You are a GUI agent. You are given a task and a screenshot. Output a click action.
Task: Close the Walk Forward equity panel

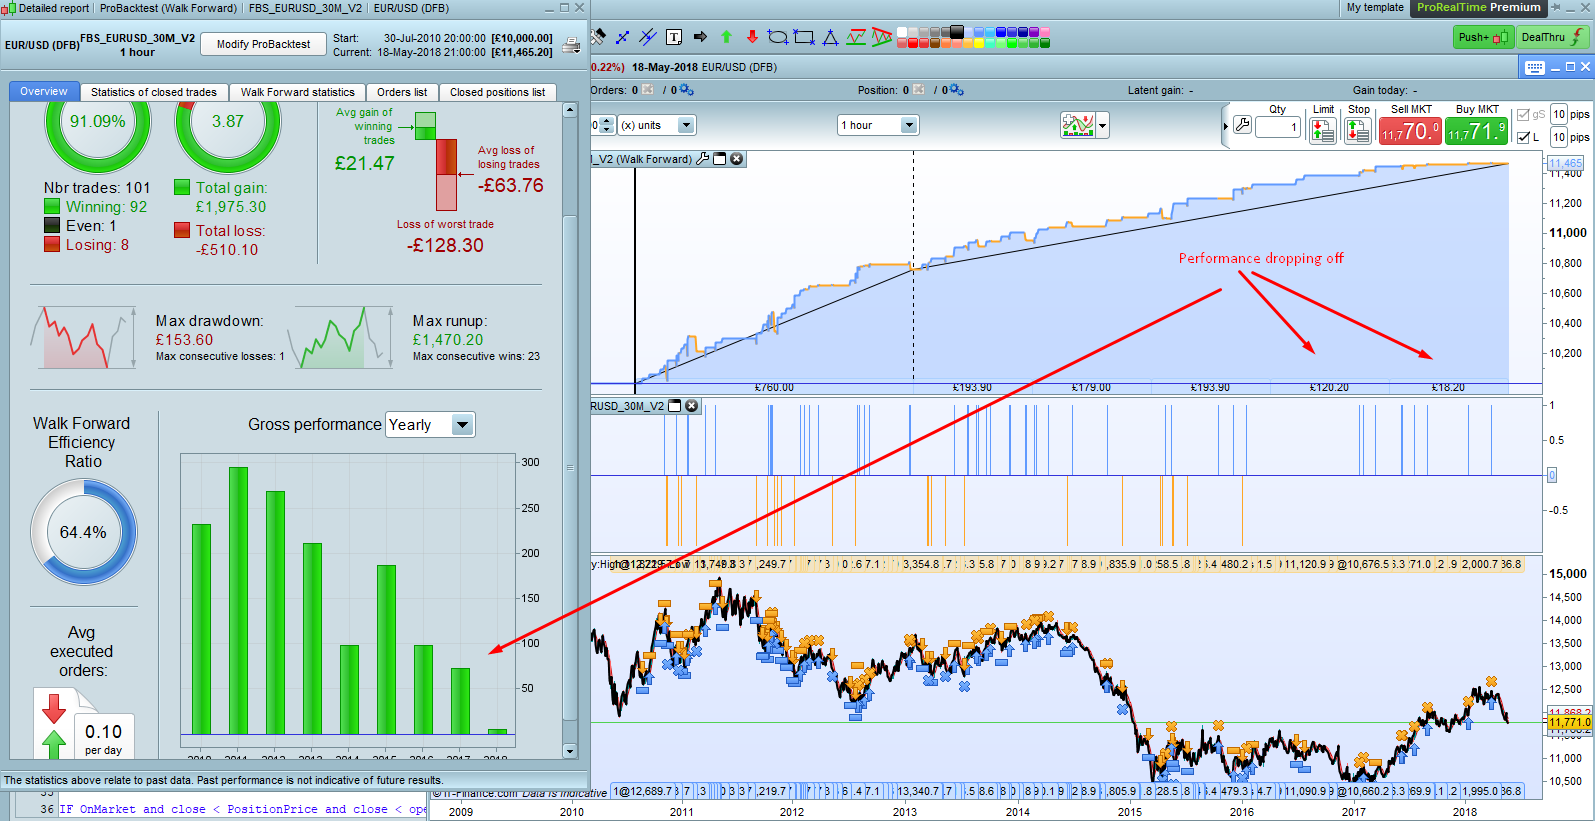[737, 159]
